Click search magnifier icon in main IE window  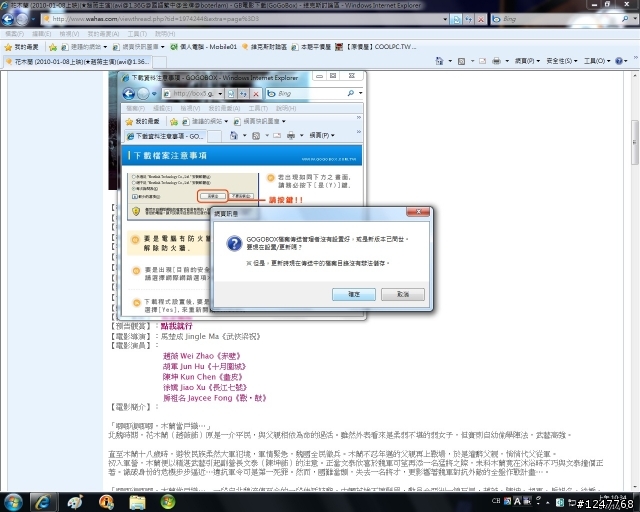[625, 19]
